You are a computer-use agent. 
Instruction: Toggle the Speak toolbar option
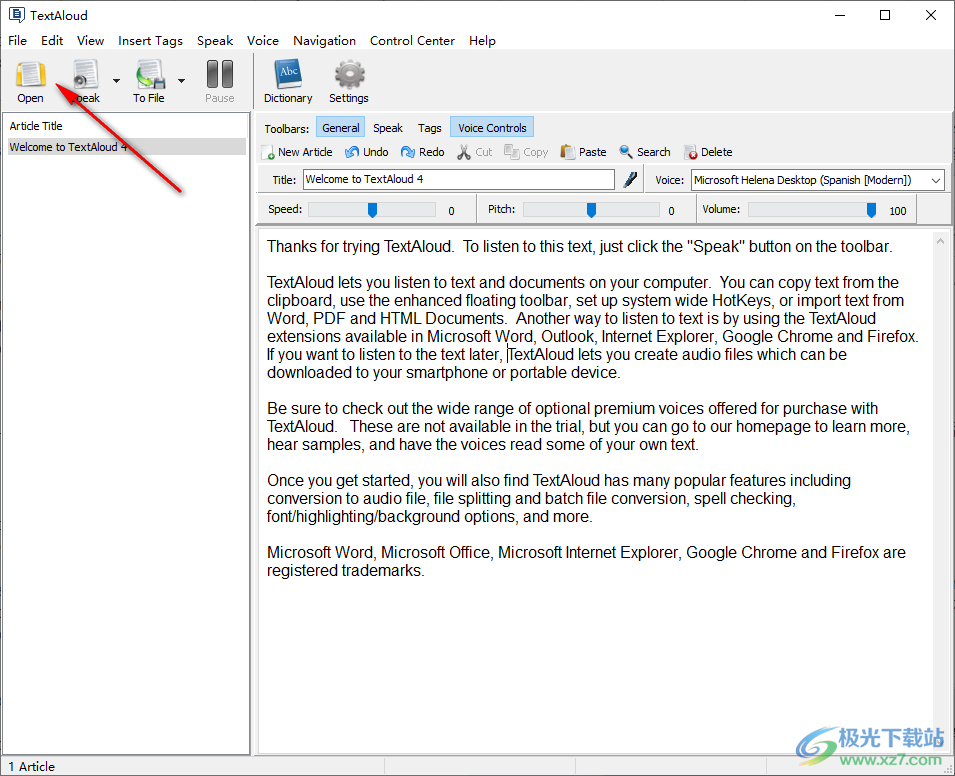click(x=388, y=128)
